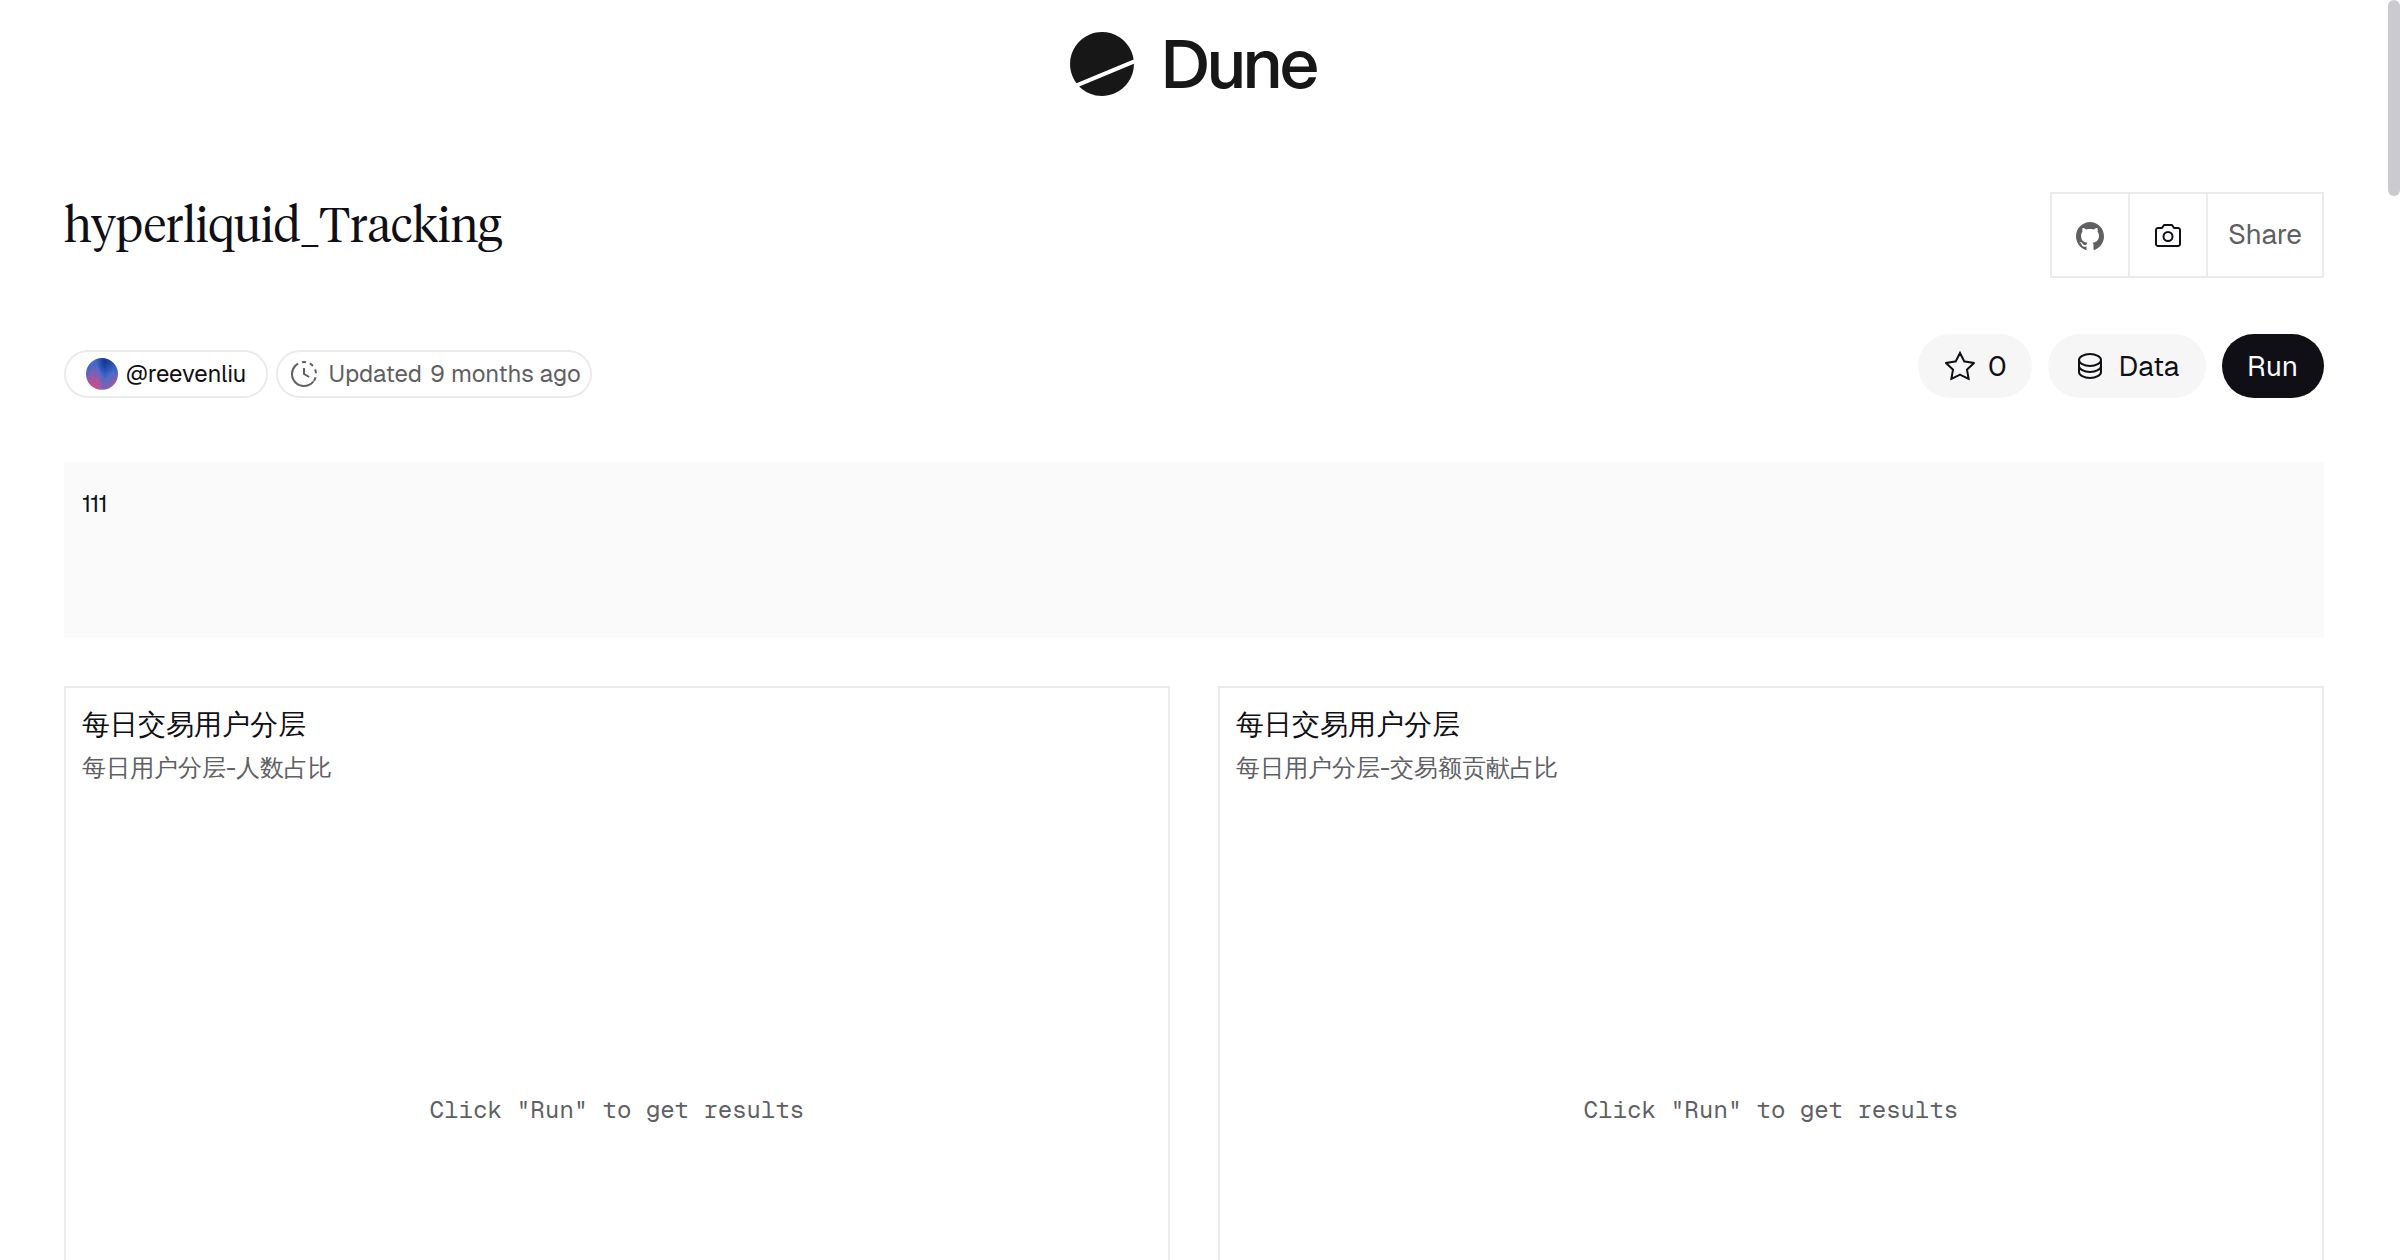The width and height of the screenshot is (2400, 1260).
Task: Share the hyperliquid_Tracking dashboard
Action: pos(2264,235)
